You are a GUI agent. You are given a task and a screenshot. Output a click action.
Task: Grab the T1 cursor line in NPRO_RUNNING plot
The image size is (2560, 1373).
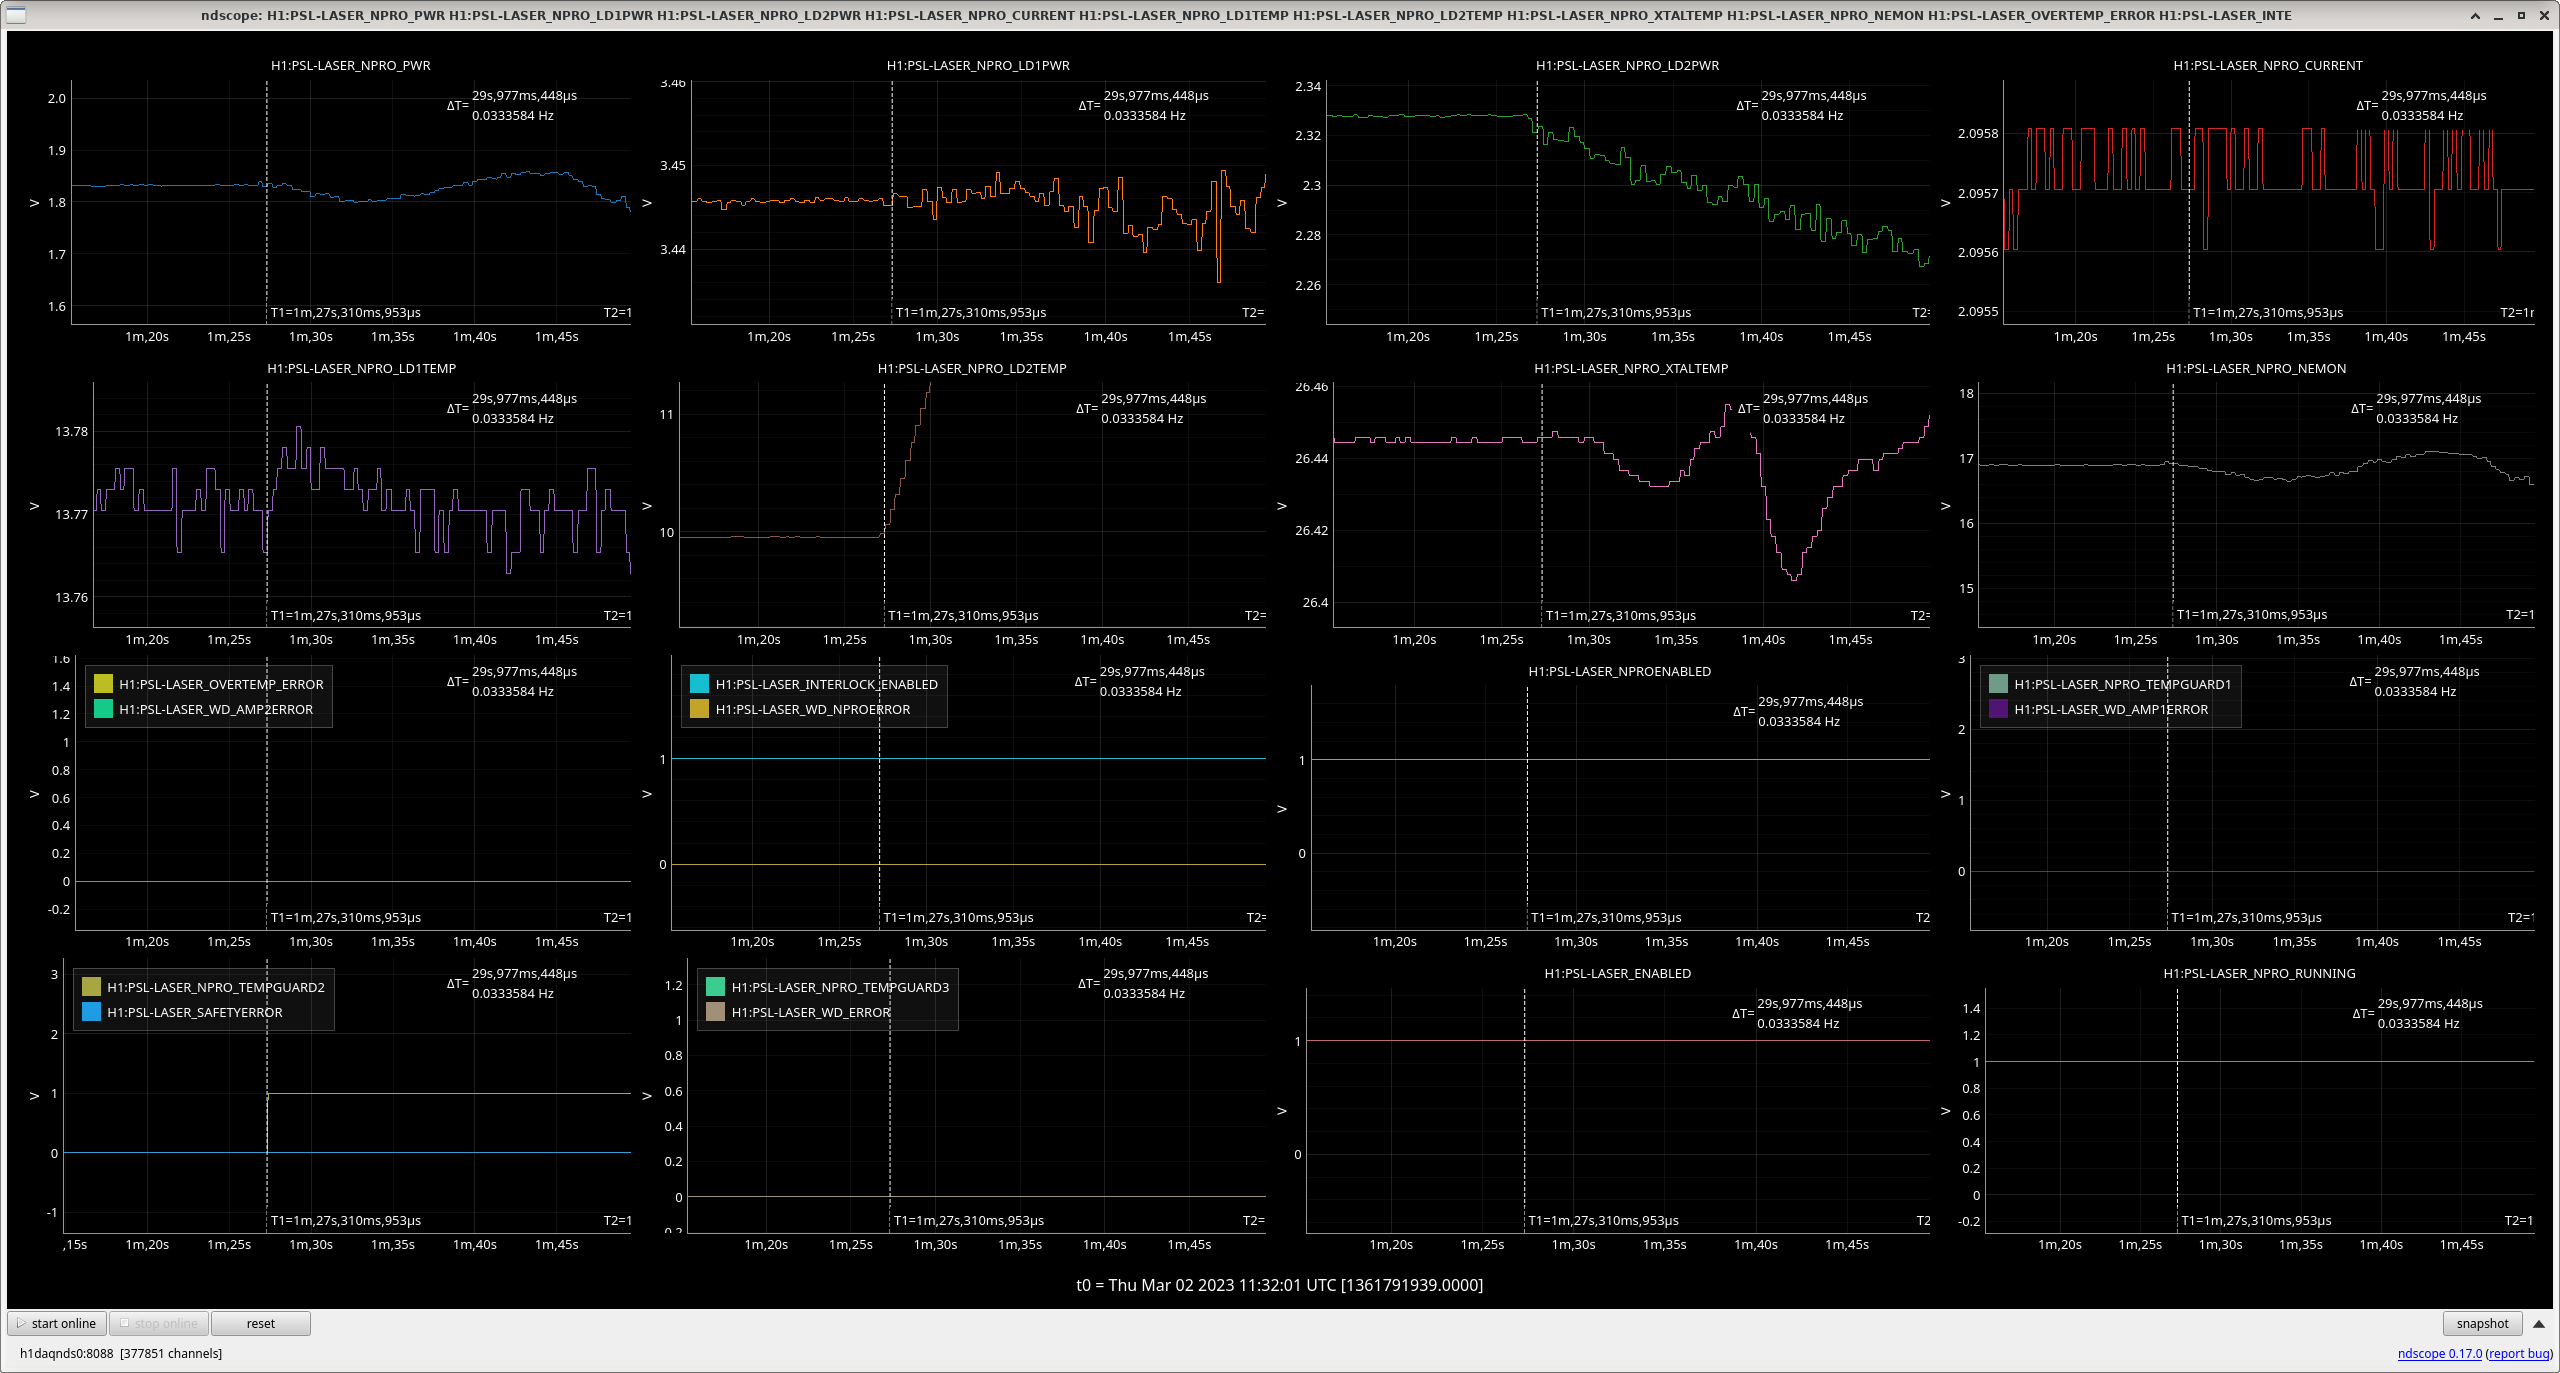pyautogui.click(x=2177, y=1110)
